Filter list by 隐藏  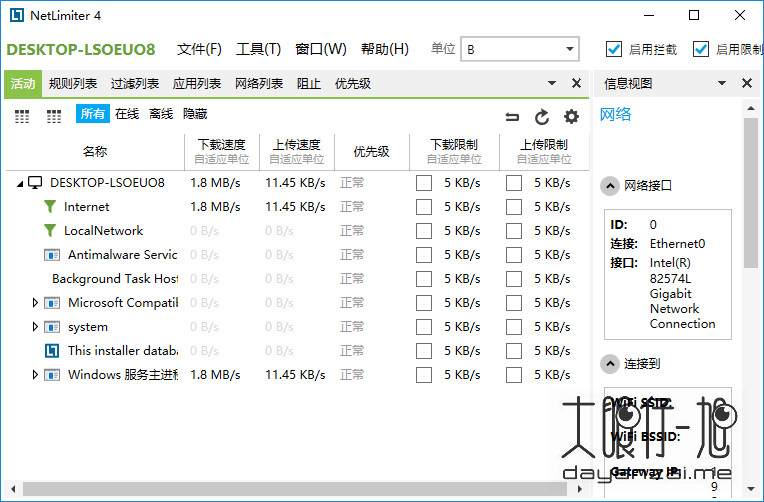pyautogui.click(x=195, y=114)
